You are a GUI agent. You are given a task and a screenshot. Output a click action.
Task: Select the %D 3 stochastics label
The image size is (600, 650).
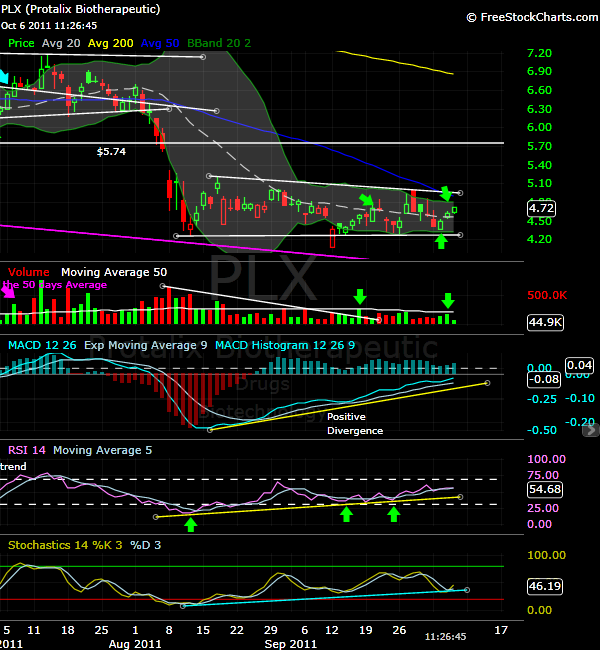146,545
